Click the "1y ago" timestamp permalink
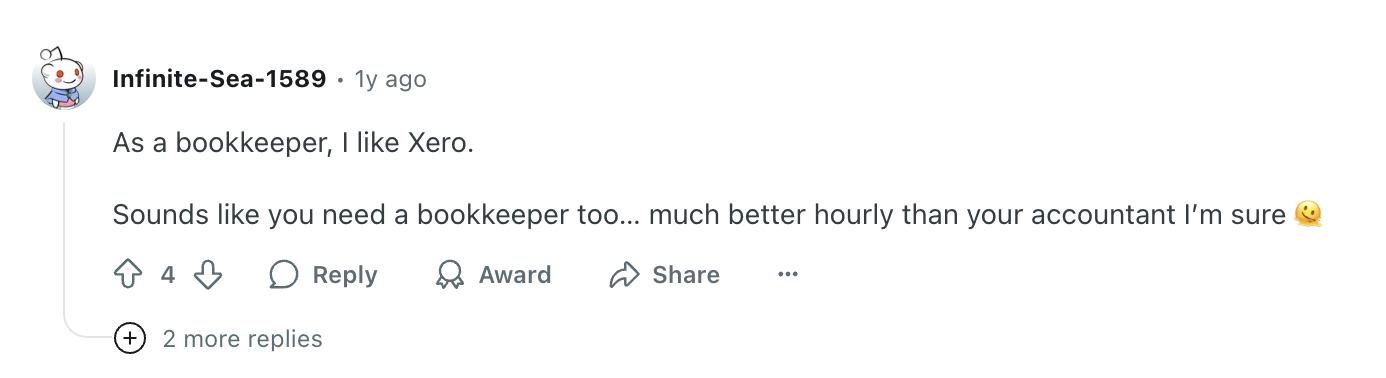The image size is (1386, 378). point(390,79)
